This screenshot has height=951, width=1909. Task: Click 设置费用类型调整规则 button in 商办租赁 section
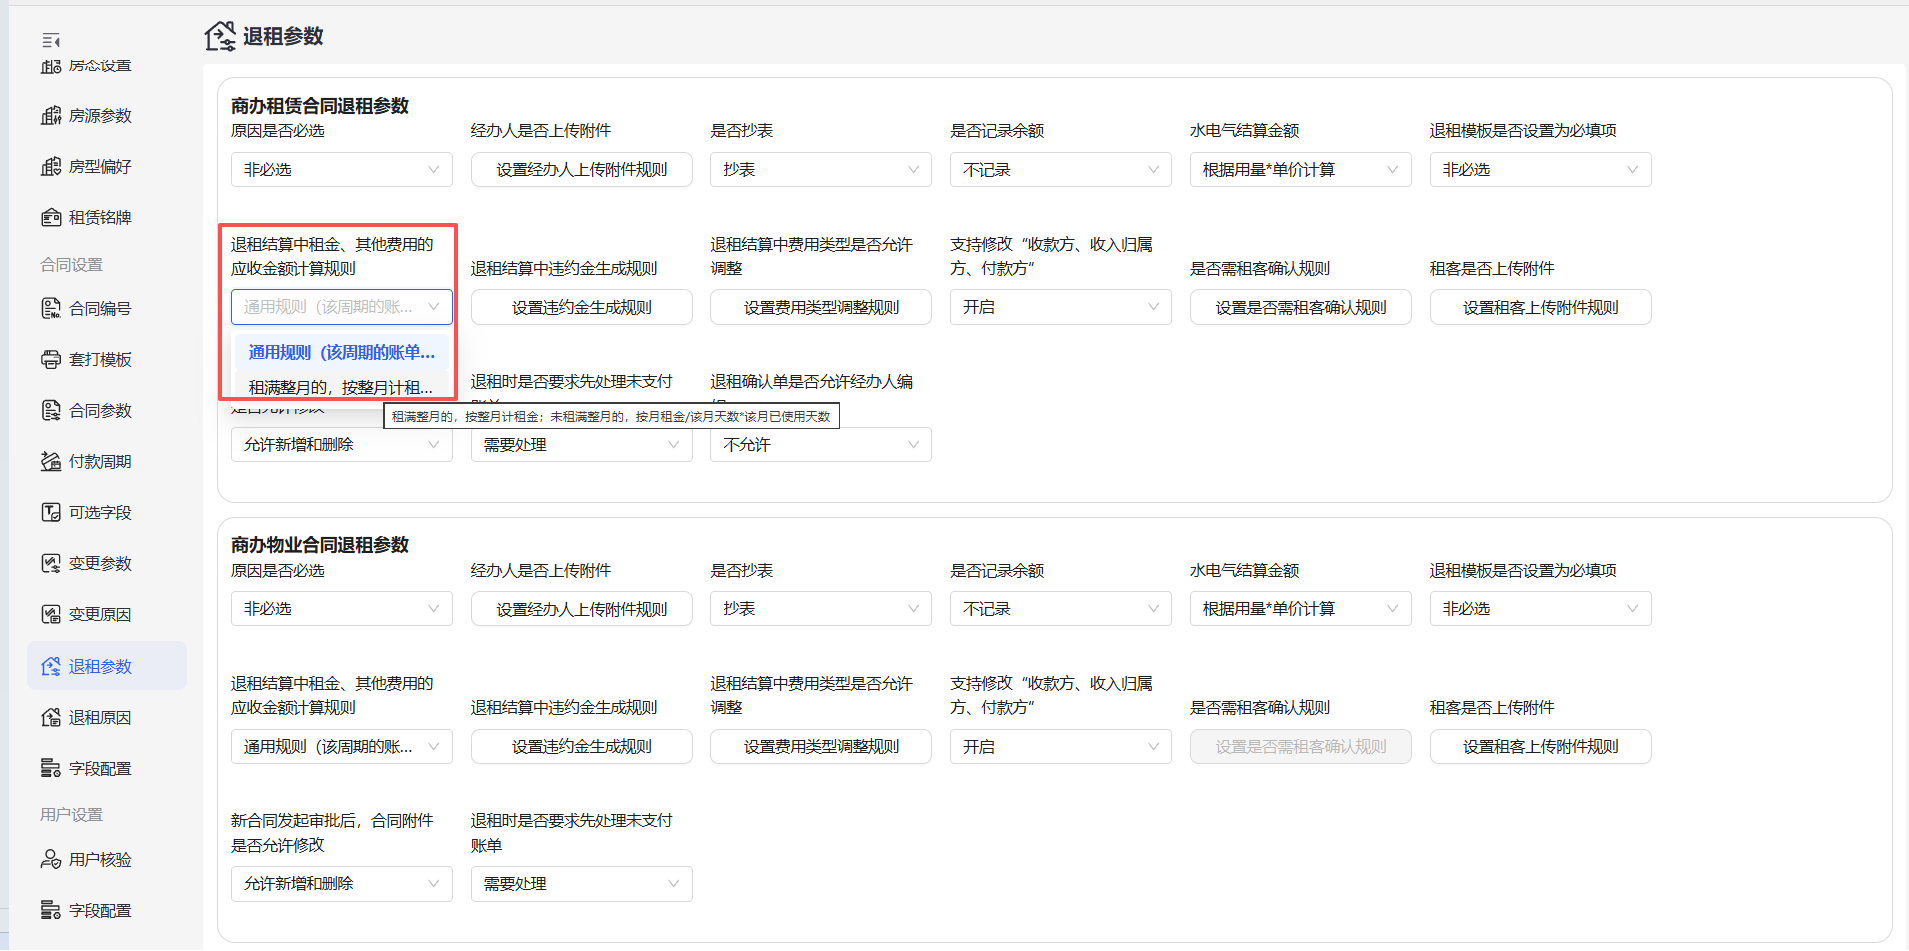tap(821, 307)
